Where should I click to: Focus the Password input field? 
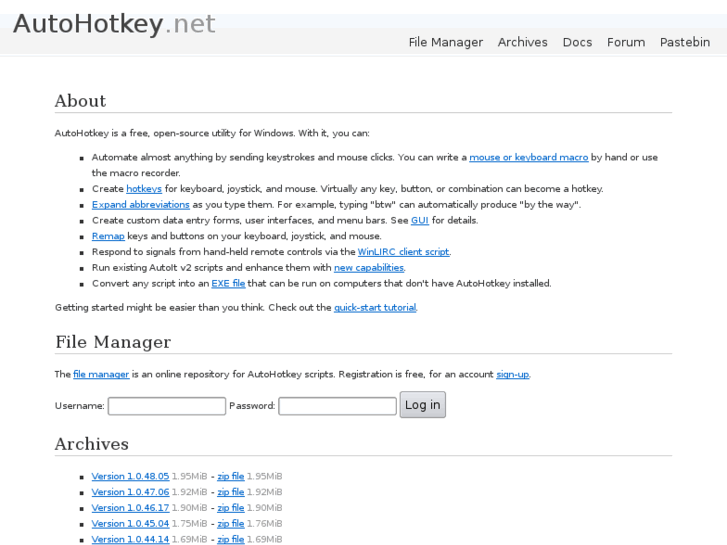(x=338, y=406)
